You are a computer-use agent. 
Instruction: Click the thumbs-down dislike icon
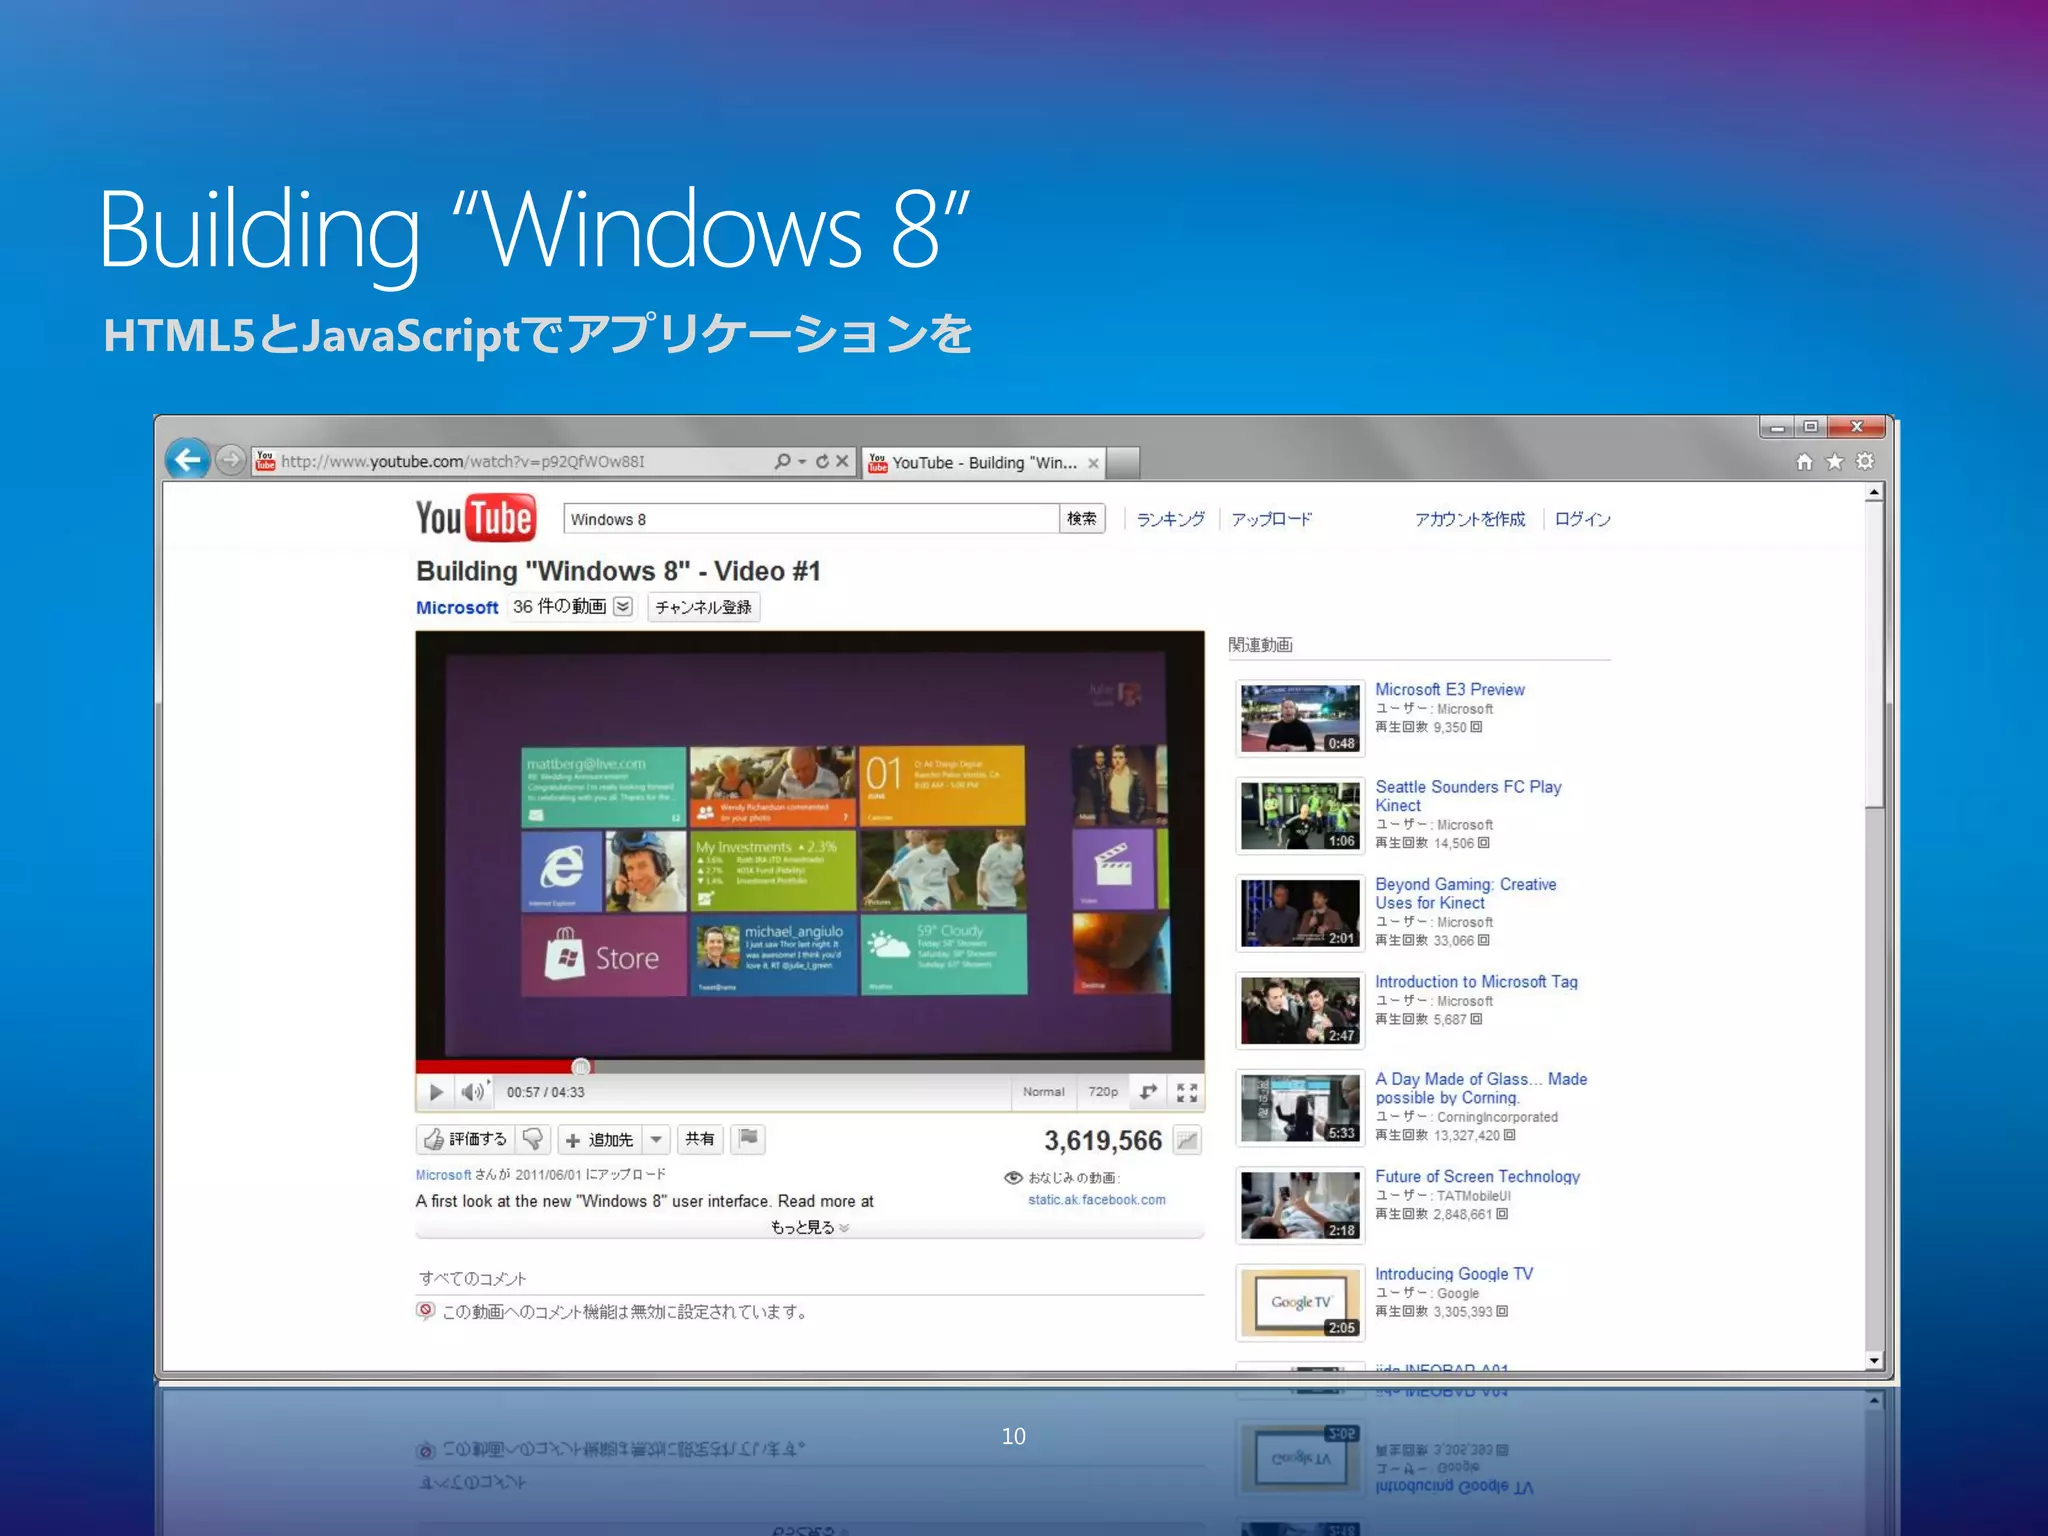(533, 1139)
